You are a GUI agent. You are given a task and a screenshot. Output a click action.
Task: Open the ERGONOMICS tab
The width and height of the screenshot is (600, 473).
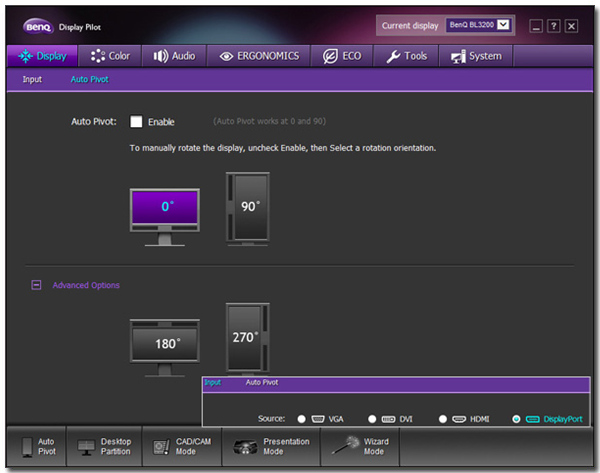coord(258,56)
